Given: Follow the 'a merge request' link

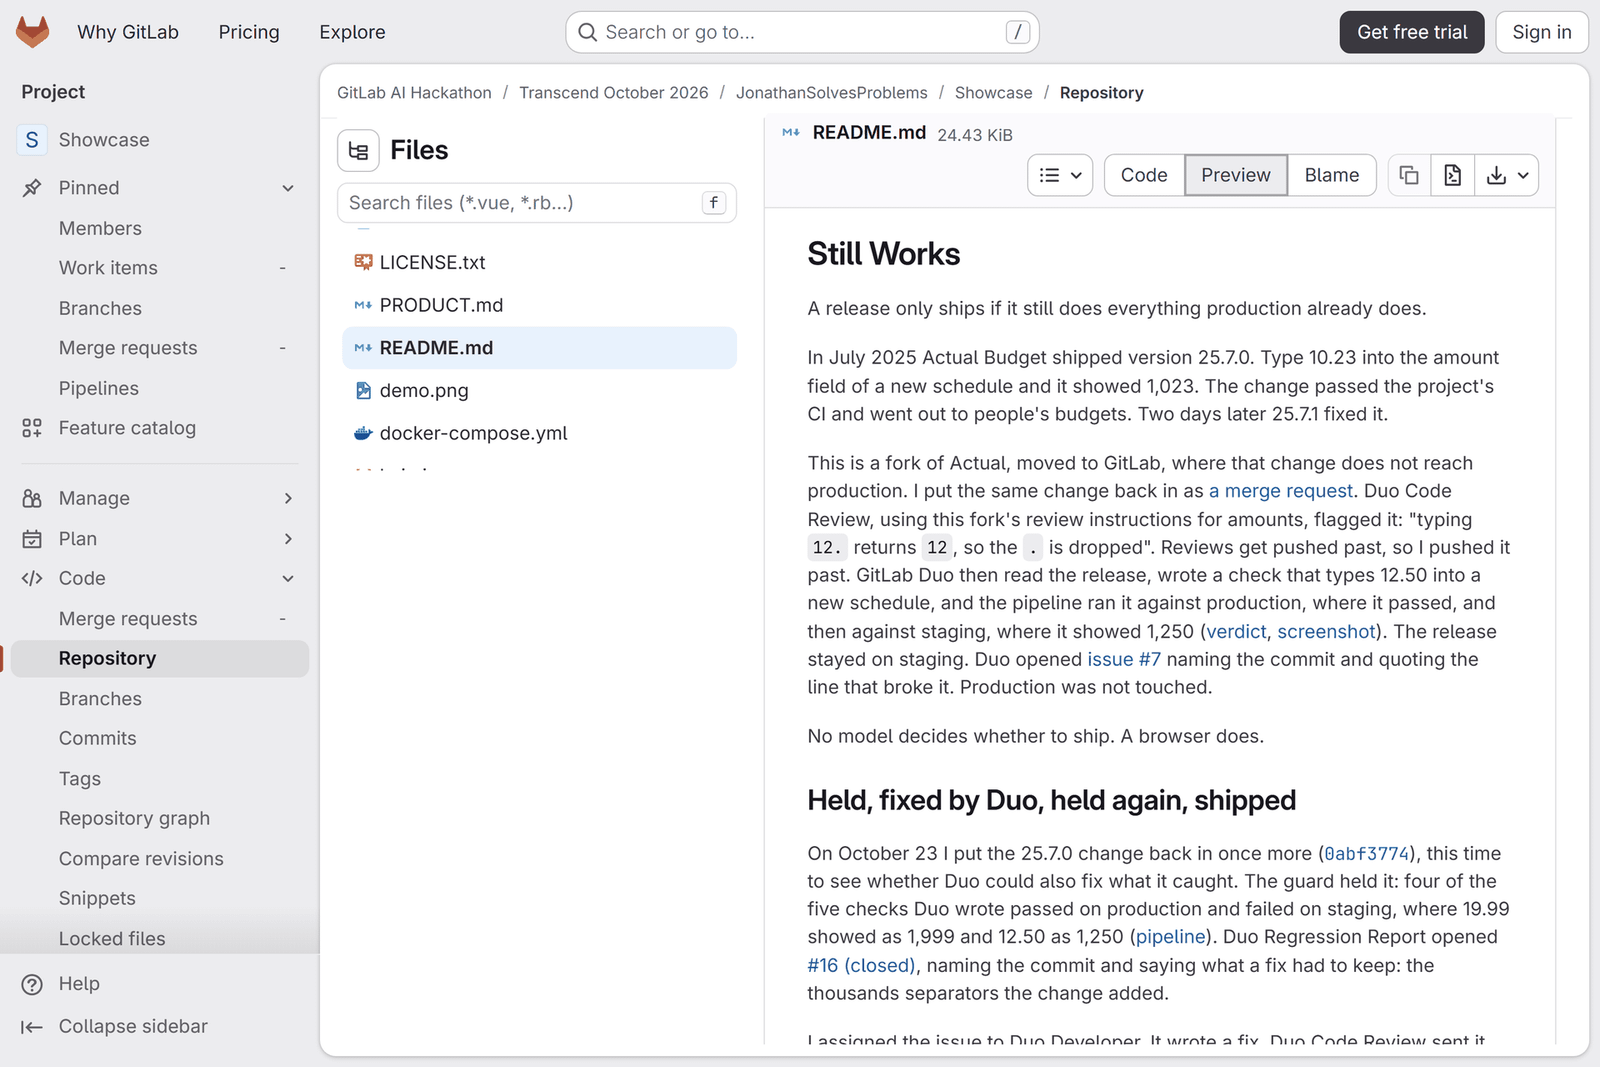Looking at the screenshot, I should [x=1280, y=491].
